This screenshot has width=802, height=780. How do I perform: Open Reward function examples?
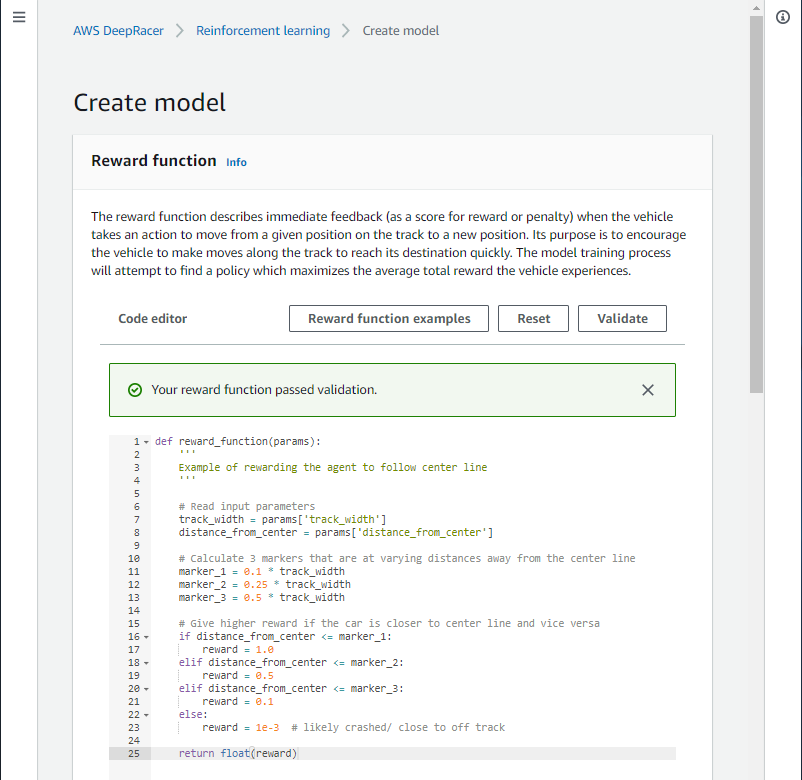389,318
